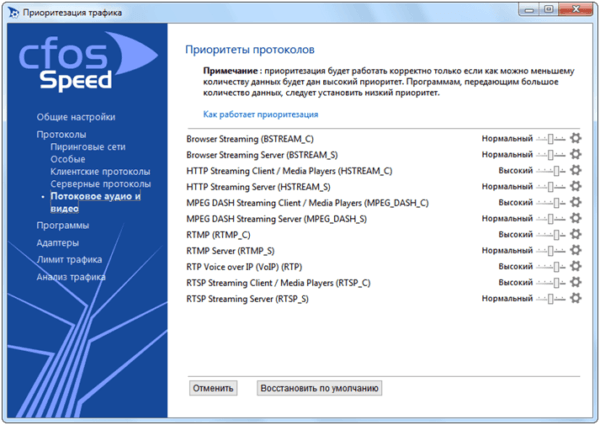Select Пиринговые сети under protocols
The width and height of the screenshot is (600, 425).
(88, 147)
